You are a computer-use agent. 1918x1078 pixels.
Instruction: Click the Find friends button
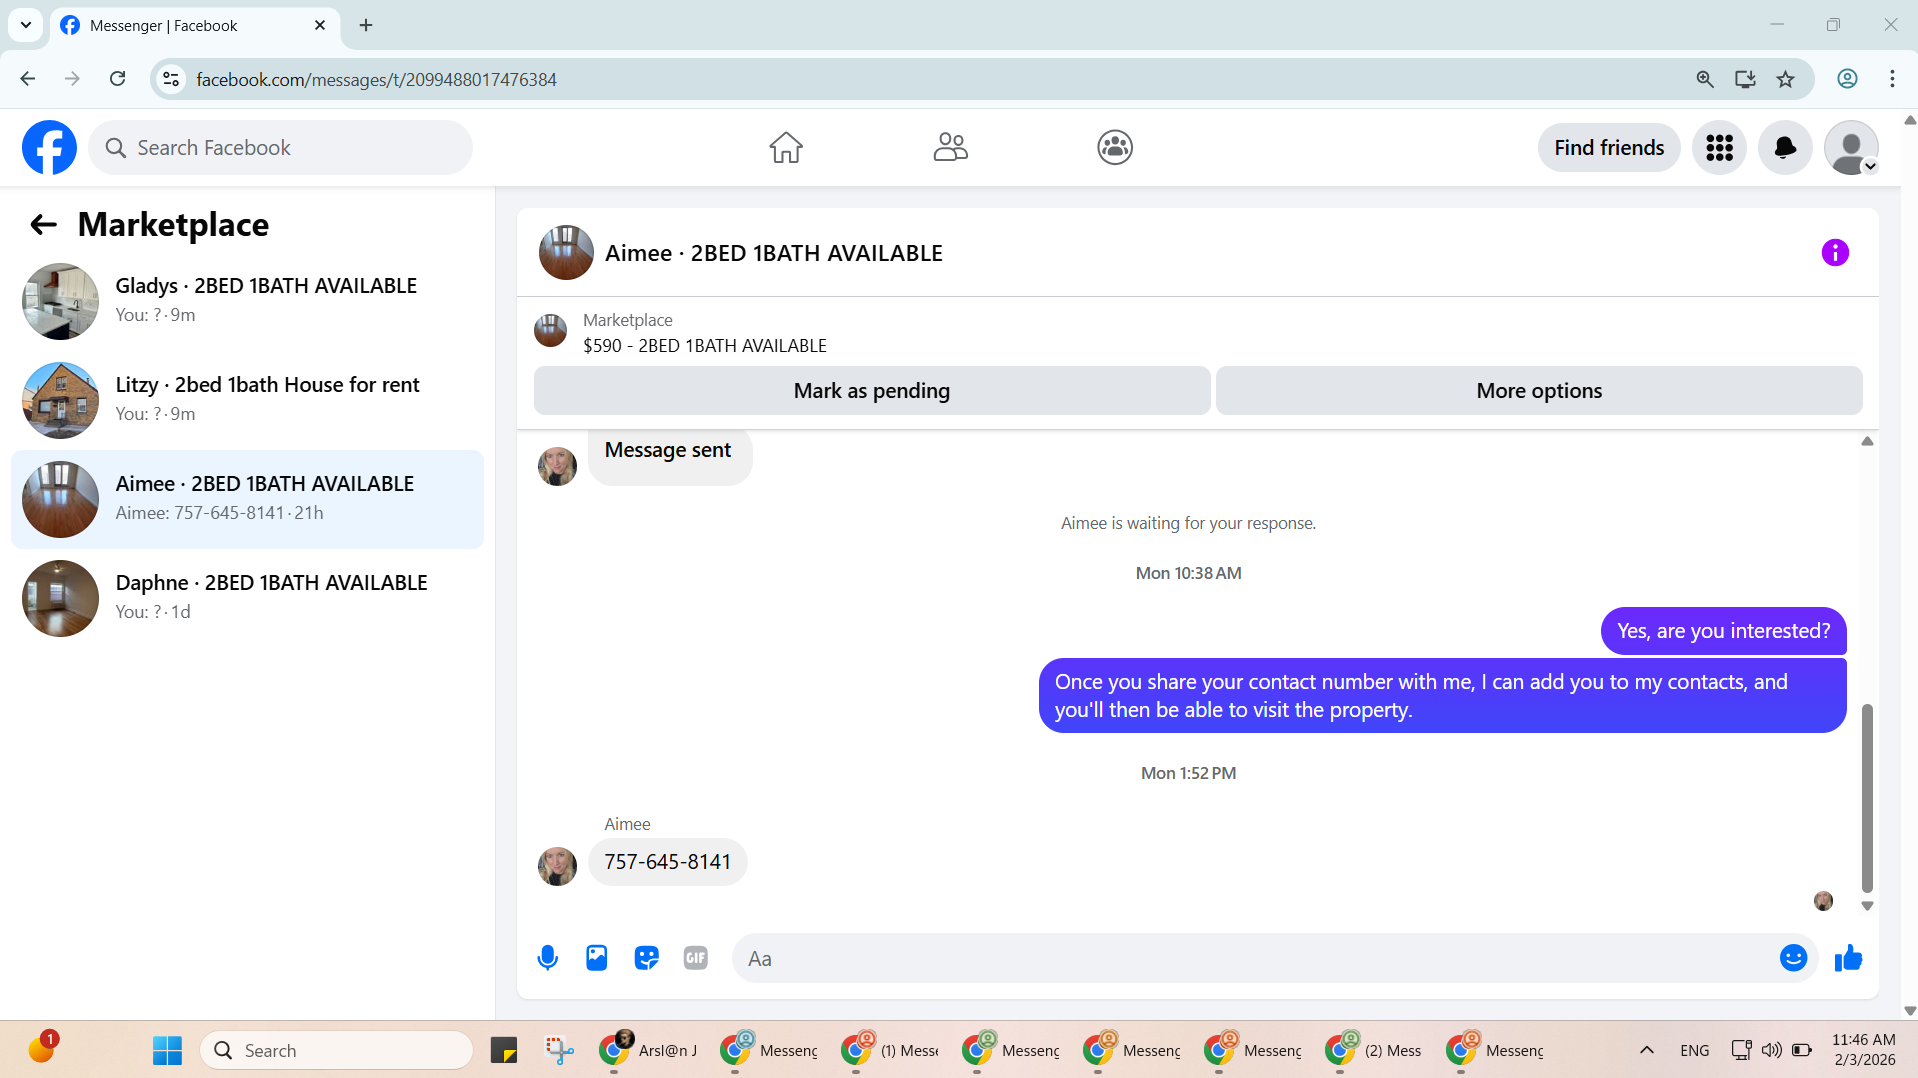click(x=1609, y=148)
